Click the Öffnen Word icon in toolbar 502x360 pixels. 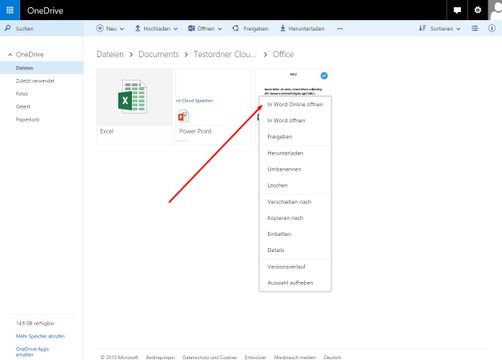tap(191, 28)
